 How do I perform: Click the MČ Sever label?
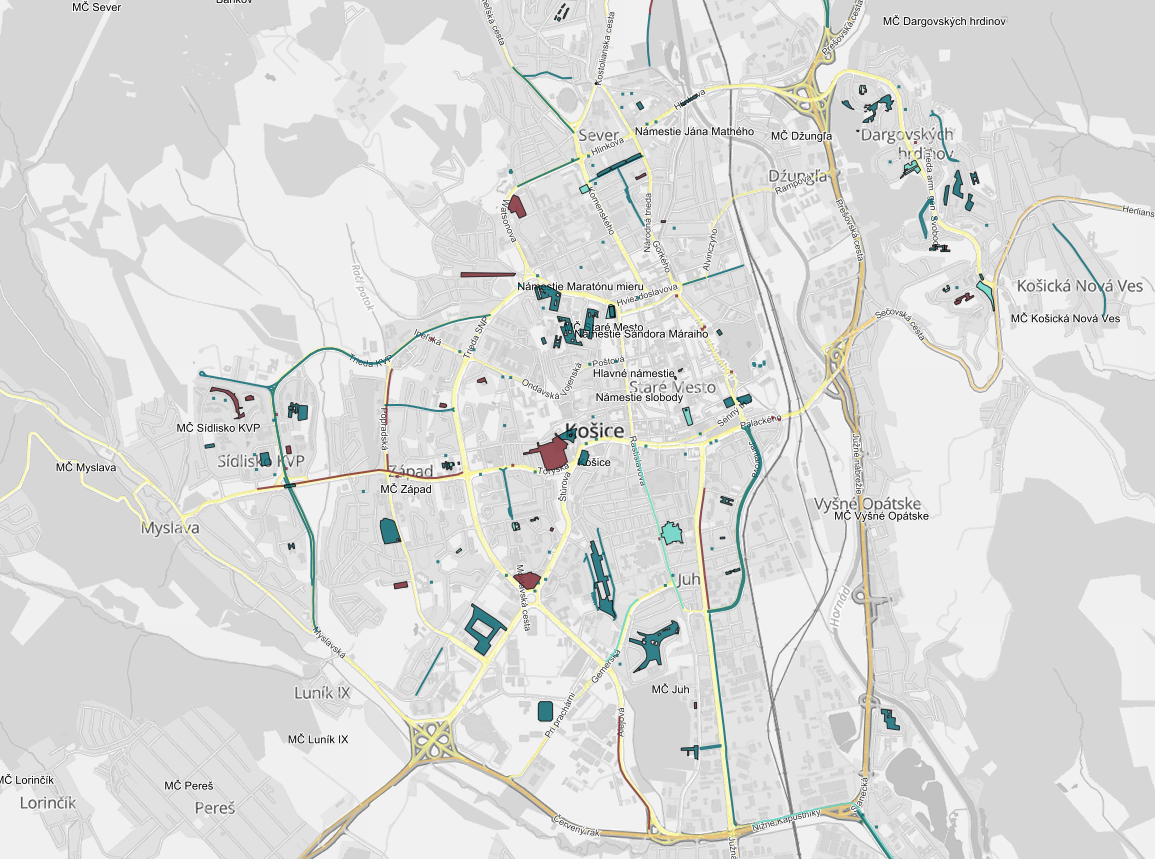pos(97,7)
